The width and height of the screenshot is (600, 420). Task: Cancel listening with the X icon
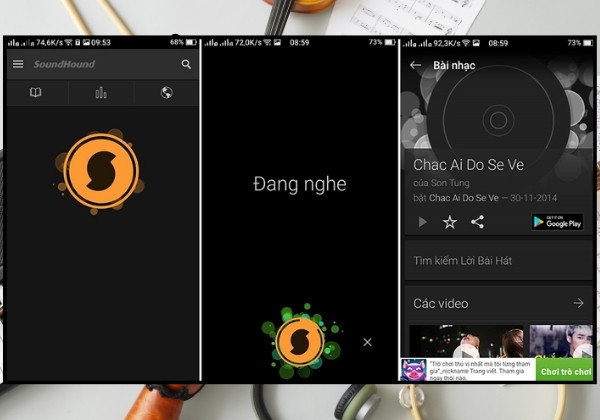[367, 342]
